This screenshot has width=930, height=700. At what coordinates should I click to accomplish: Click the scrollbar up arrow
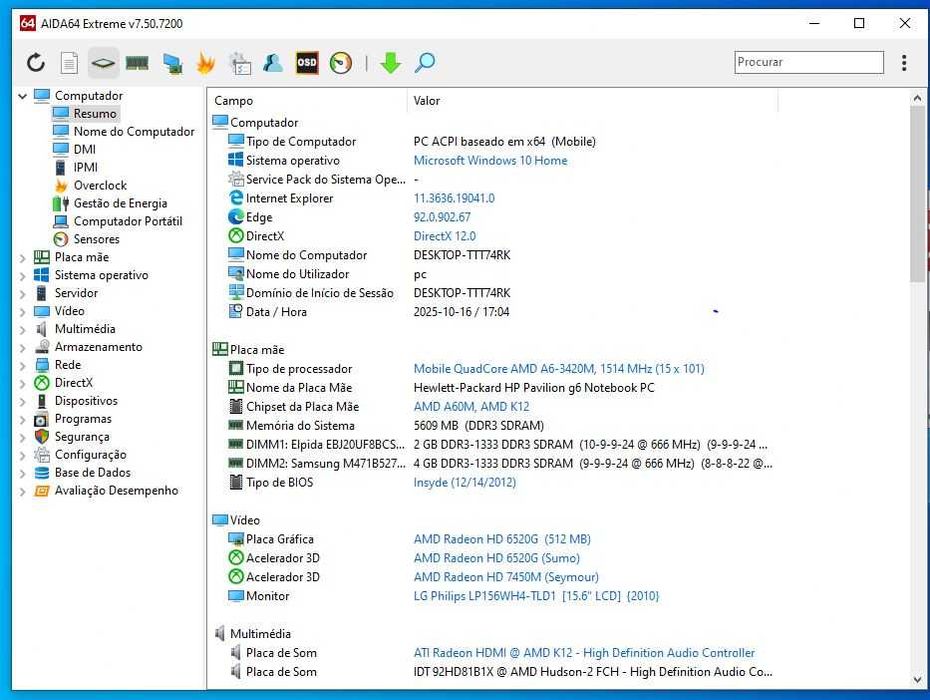[x=917, y=98]
